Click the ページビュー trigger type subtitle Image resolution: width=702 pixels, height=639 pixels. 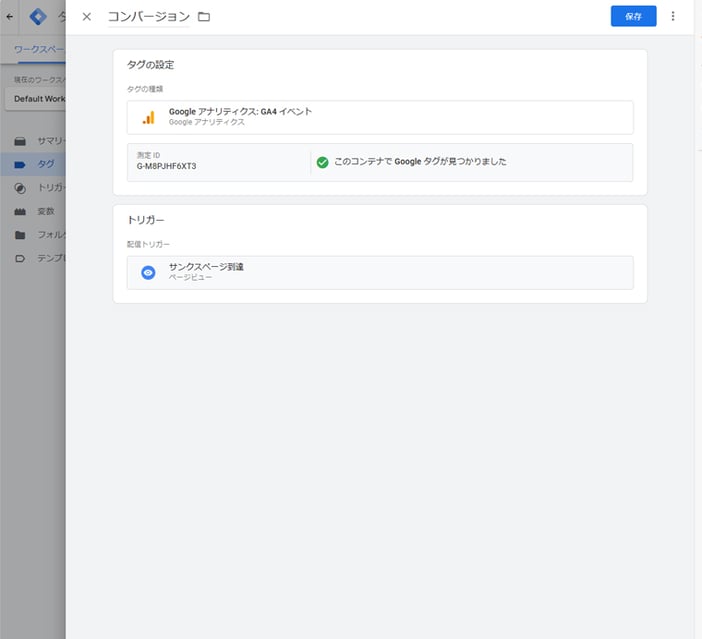click(x=190, y=277)
